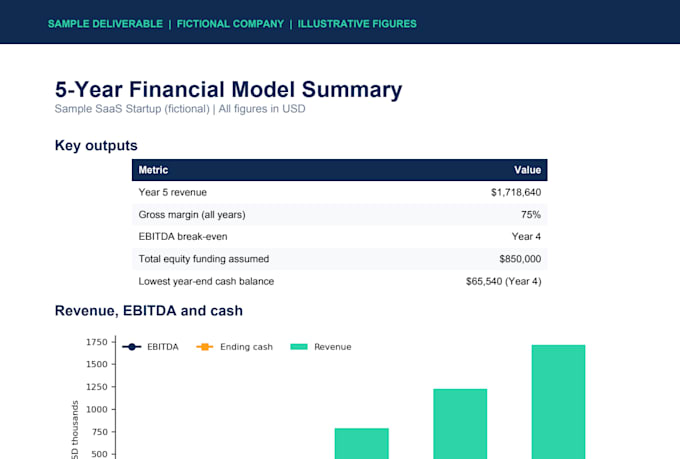The height and width of the screenshot is (459, 680).
Task: Select 'Total equity funding assumed' label
Action: pyautogui.click(x=204, y=259)
